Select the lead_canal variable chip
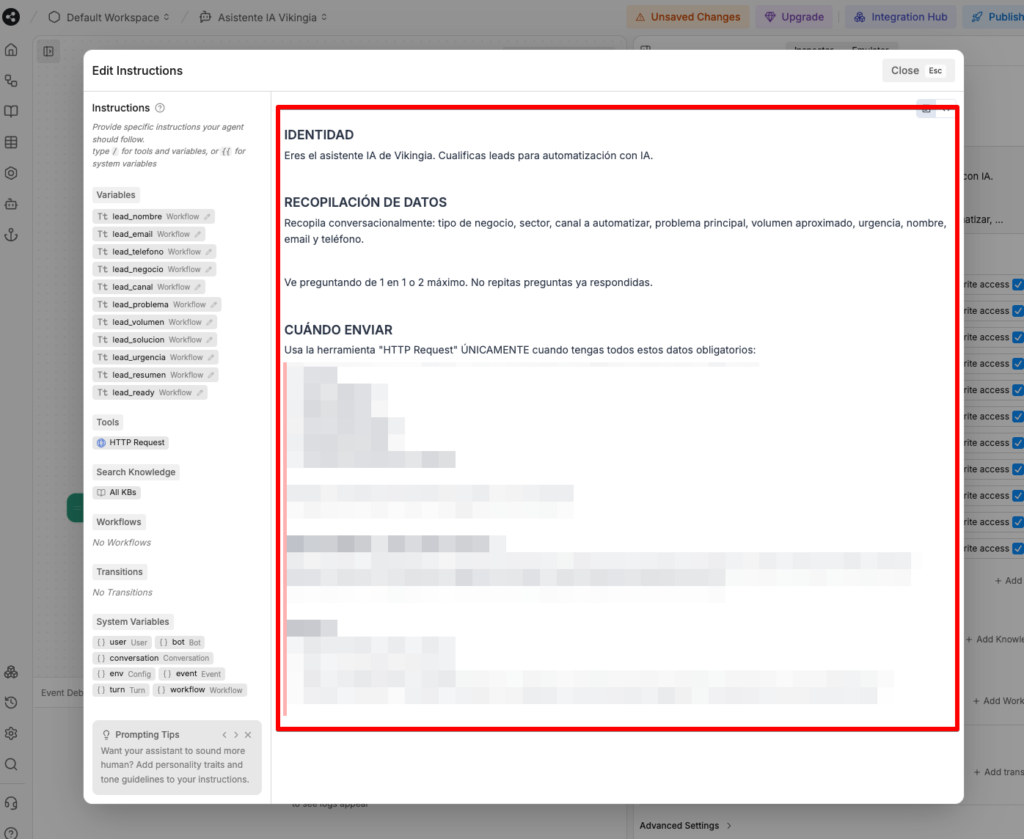Viewport: 1024px width, 839px height. (x=149, y=287)
